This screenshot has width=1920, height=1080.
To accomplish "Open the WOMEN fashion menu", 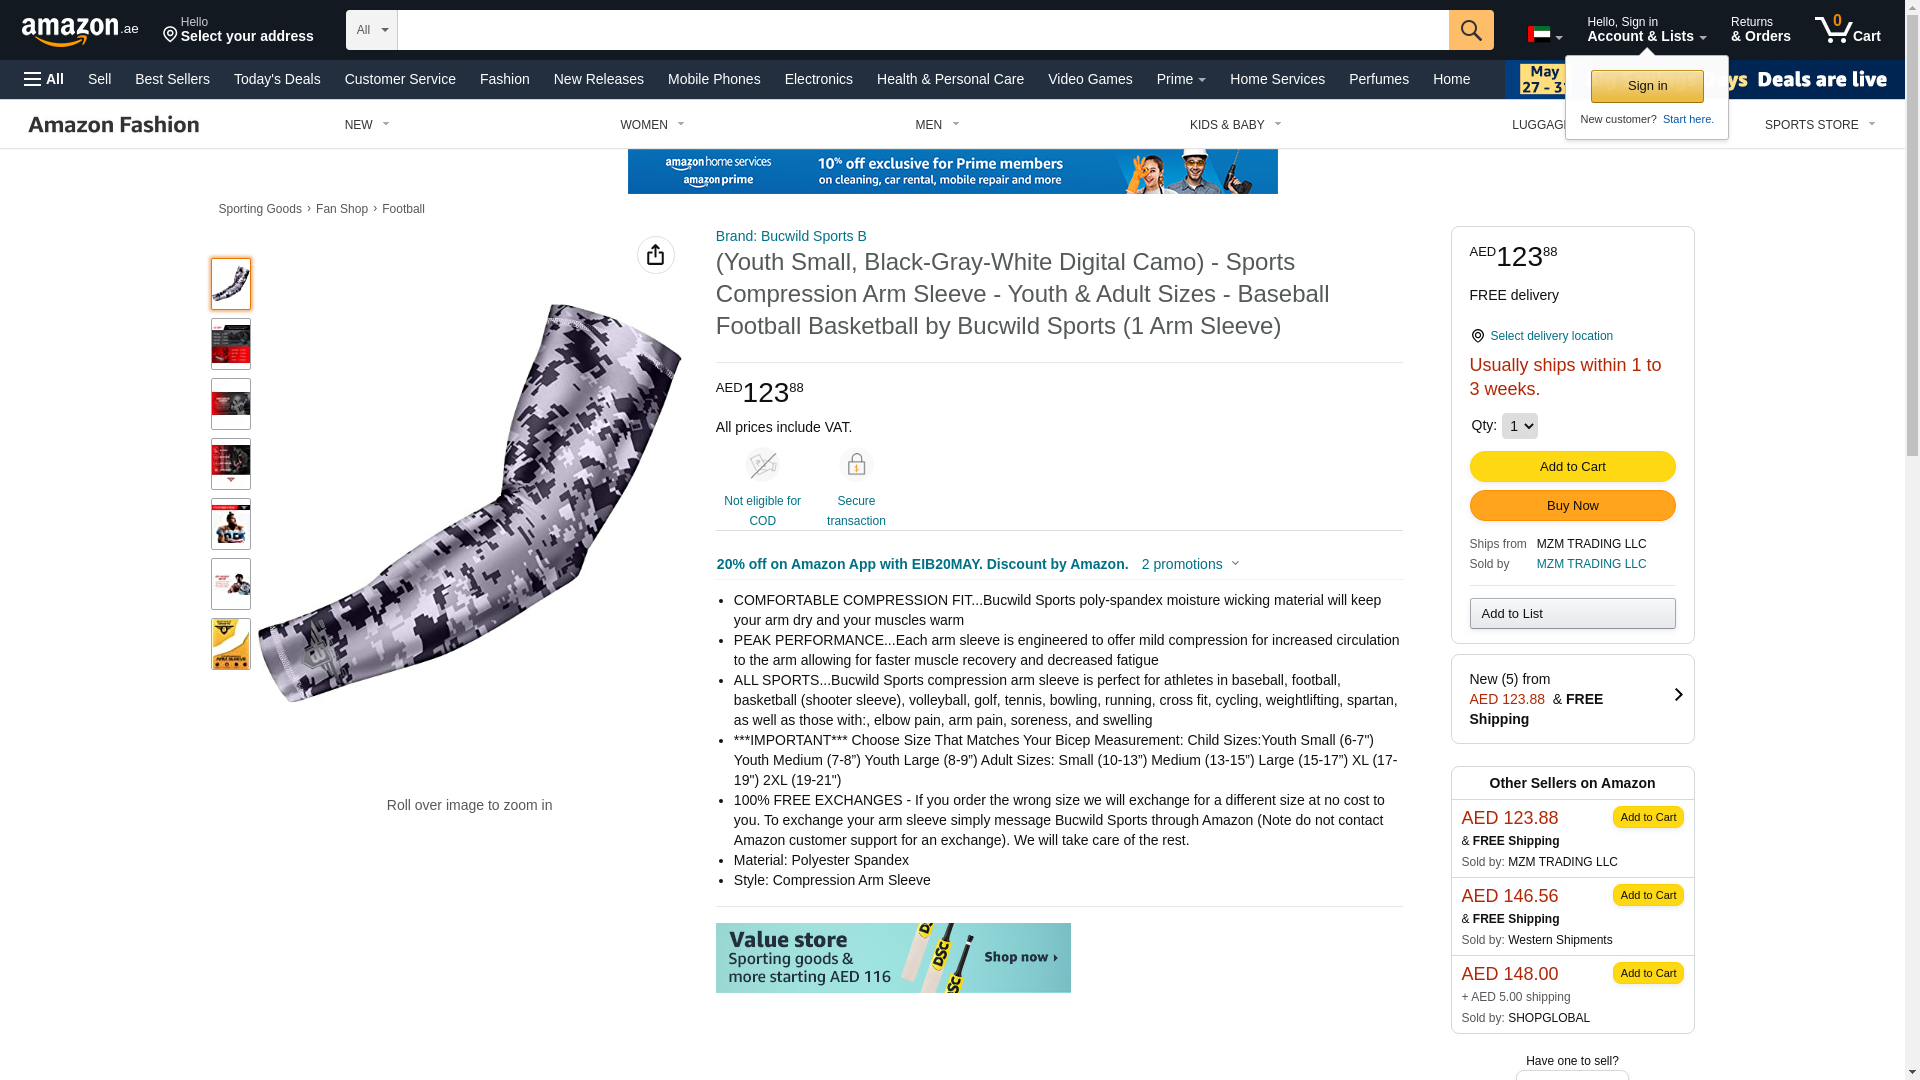I will click(652, 125).
